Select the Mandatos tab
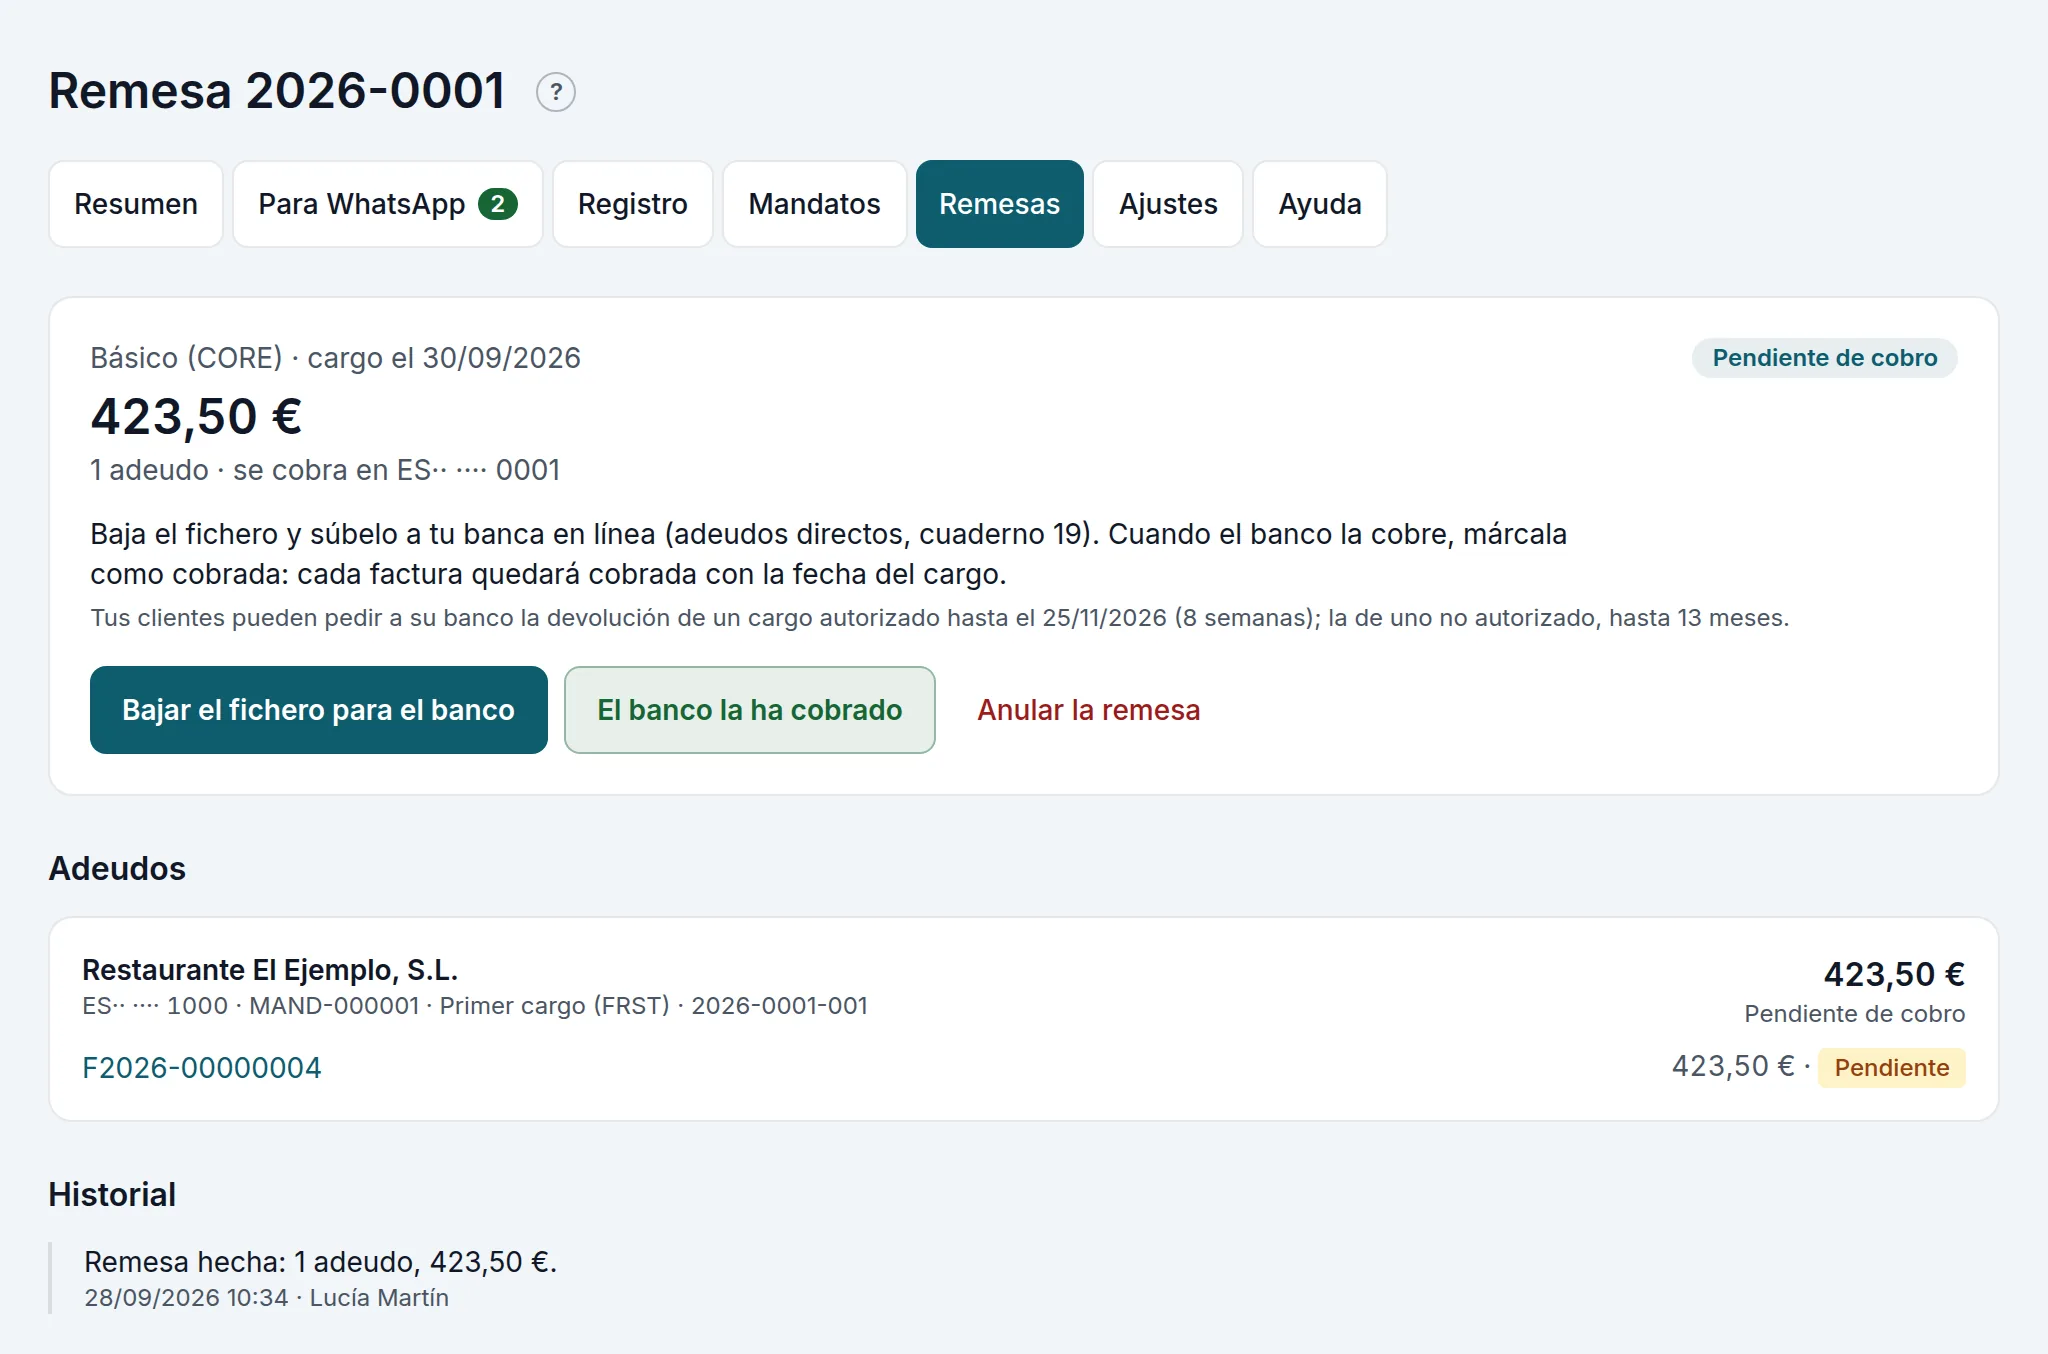Screen dimensions: 2048x1354 click(x=815, y=204)
